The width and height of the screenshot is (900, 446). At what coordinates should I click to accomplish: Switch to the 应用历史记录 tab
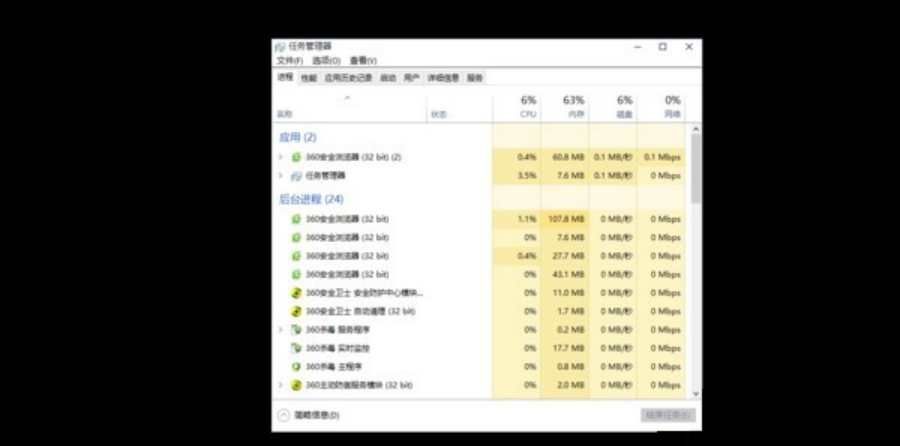coord(348,78)
